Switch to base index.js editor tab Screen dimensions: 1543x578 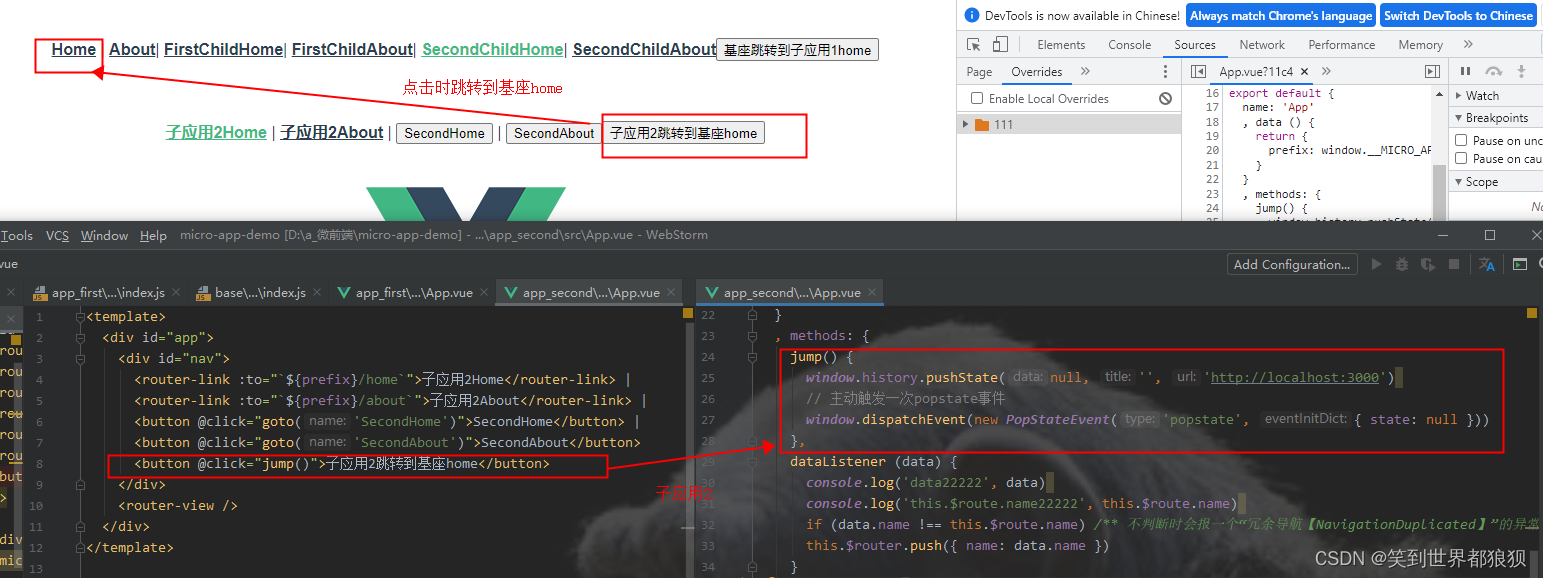pyautogui.click(x=259, y=293)
